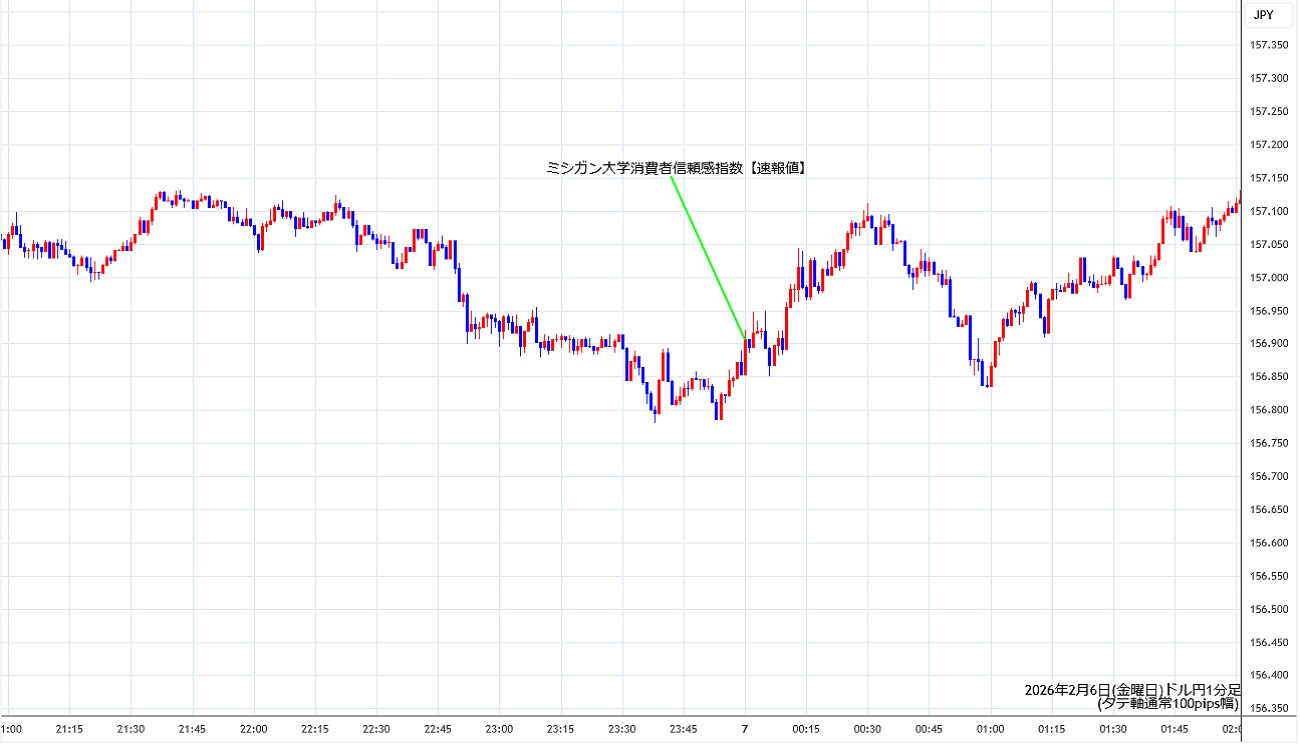Select the 157.000 price axis label
The height and width of the screenshot is (745, 1300).
1268,277
